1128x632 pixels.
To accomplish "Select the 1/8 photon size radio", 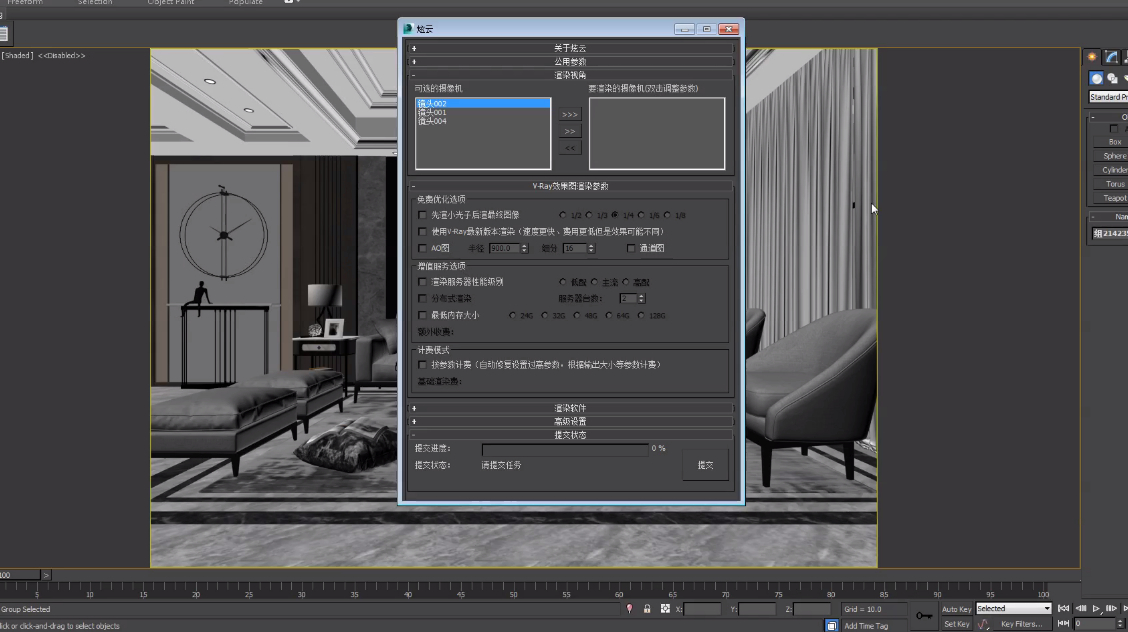I will click(668, 215).
